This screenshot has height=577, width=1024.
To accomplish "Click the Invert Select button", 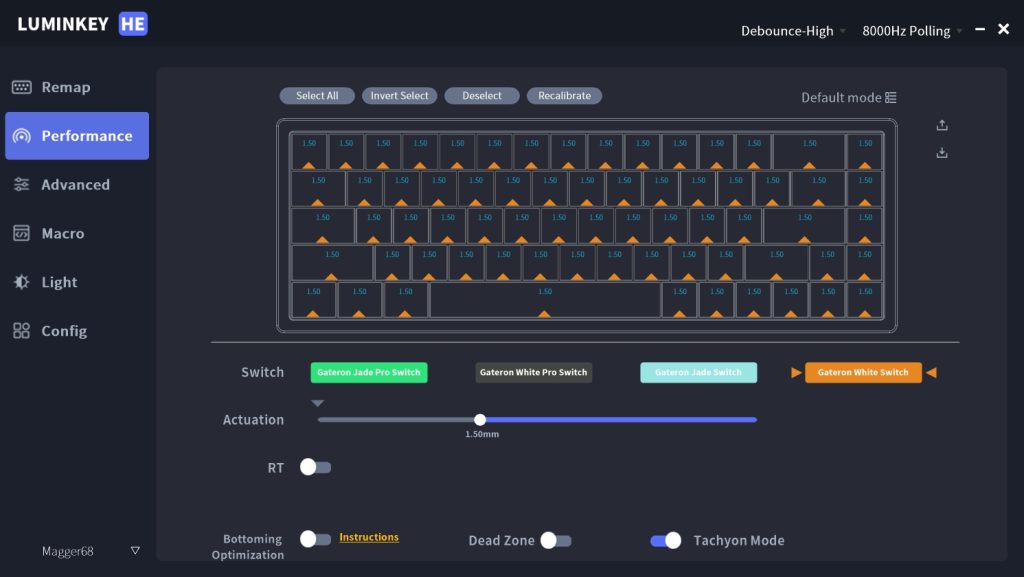I will [399, 96].
